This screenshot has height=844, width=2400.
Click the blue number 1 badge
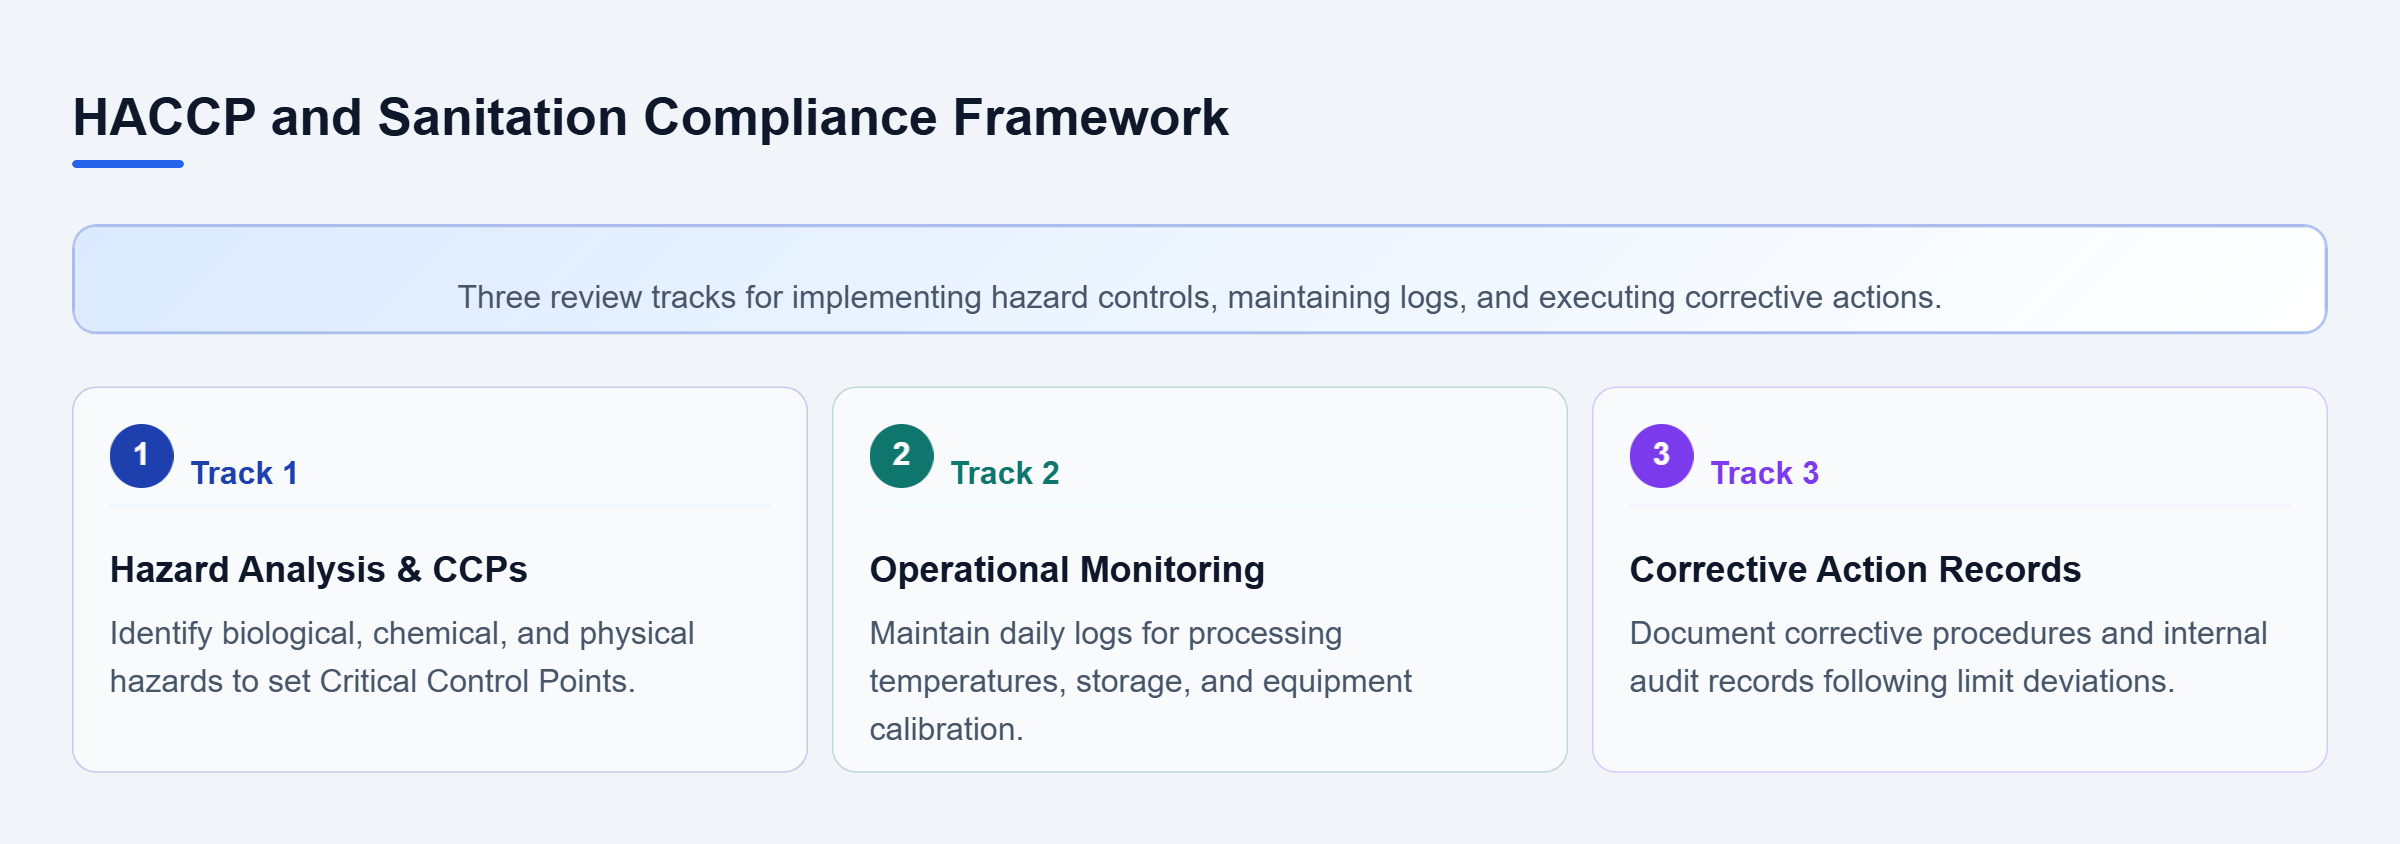pyautogui.click(x=142, y=456)
